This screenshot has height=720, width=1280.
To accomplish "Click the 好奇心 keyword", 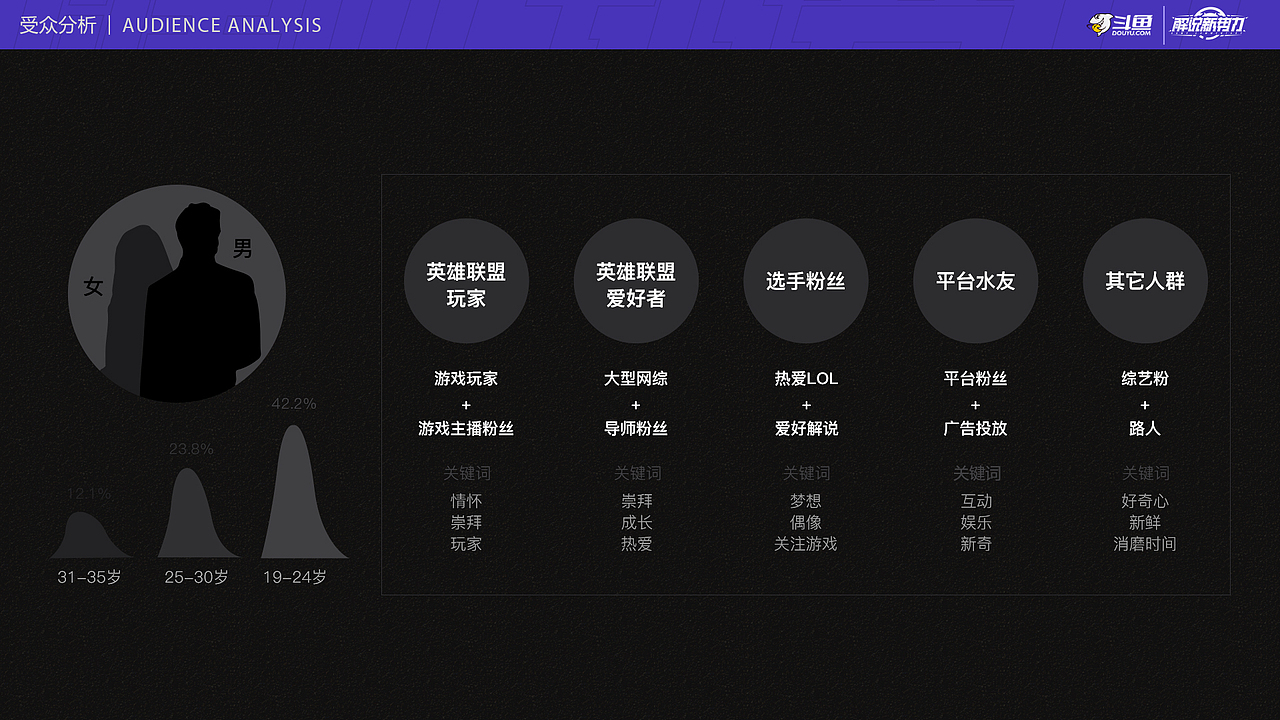I will coord(1145,501).
